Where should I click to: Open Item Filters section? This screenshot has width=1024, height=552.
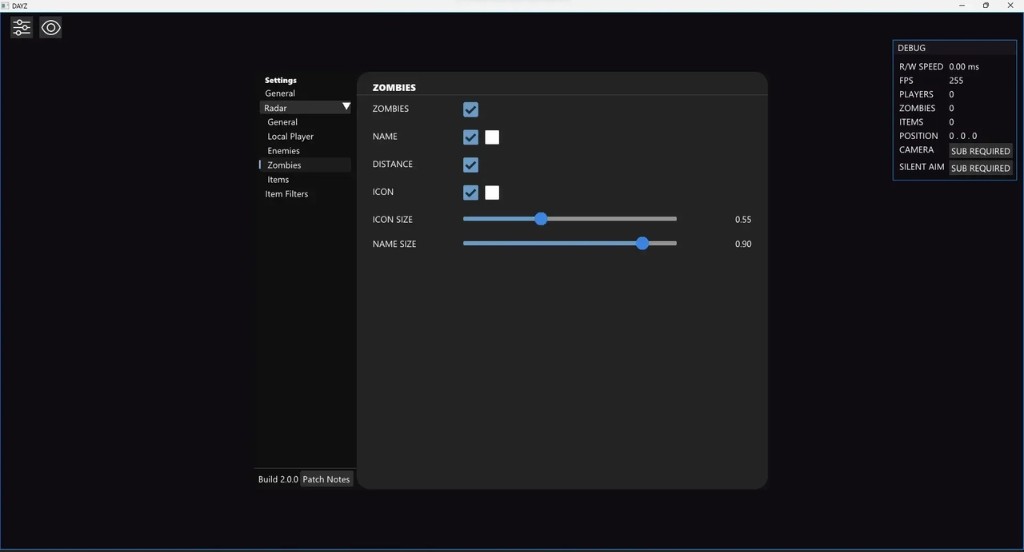[286, 194]
